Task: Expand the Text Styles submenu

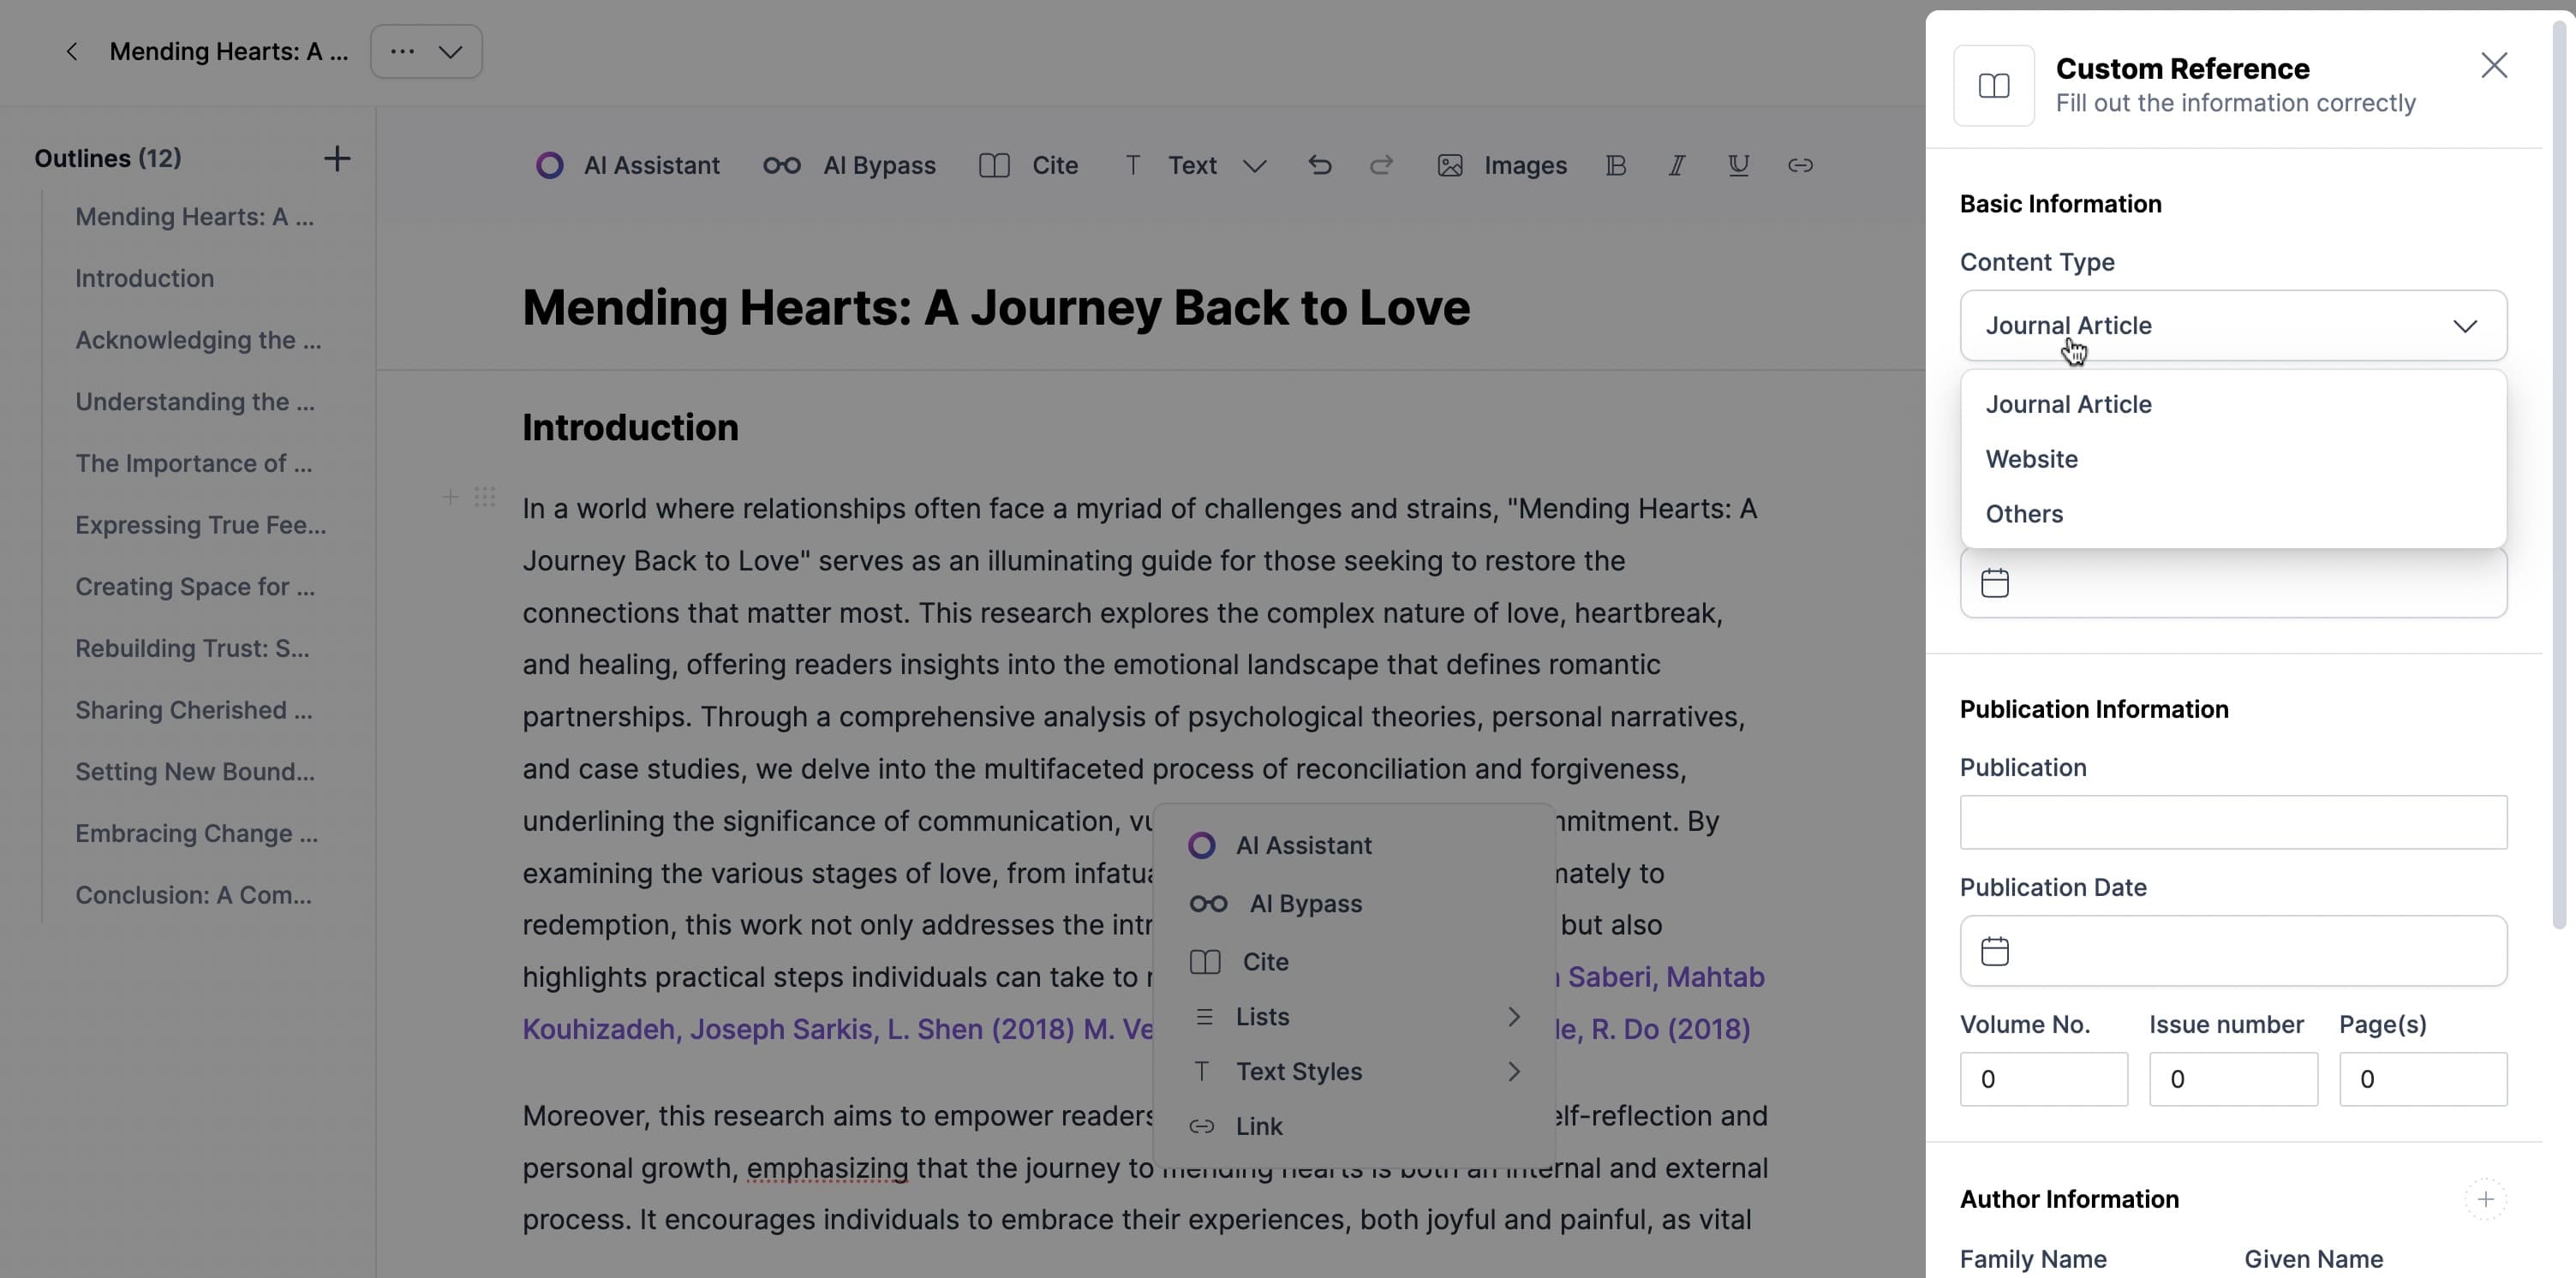Action: [1353, 1072]
